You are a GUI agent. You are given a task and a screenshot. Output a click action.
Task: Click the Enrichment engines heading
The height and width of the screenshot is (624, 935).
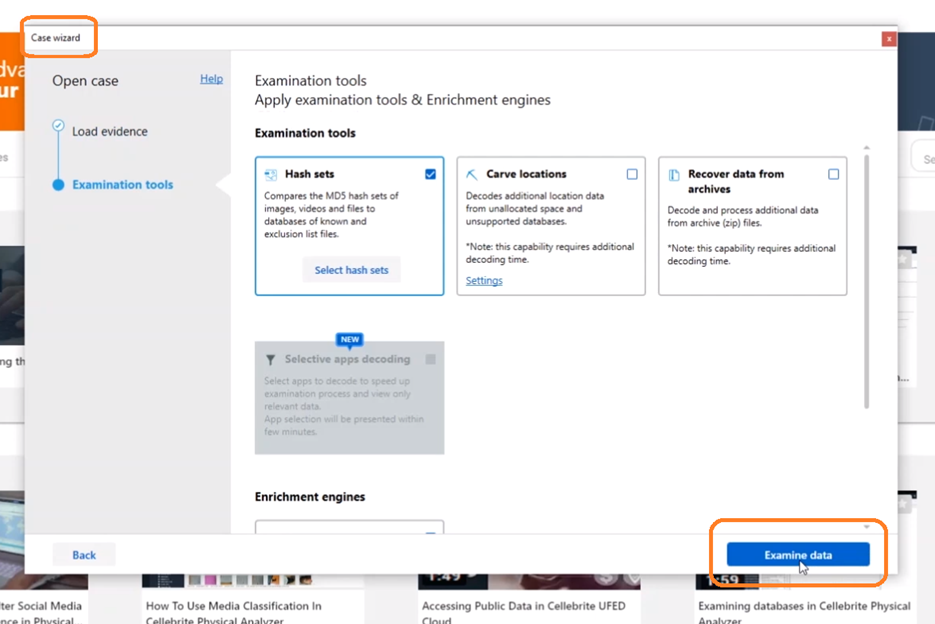tap(309, 497)
